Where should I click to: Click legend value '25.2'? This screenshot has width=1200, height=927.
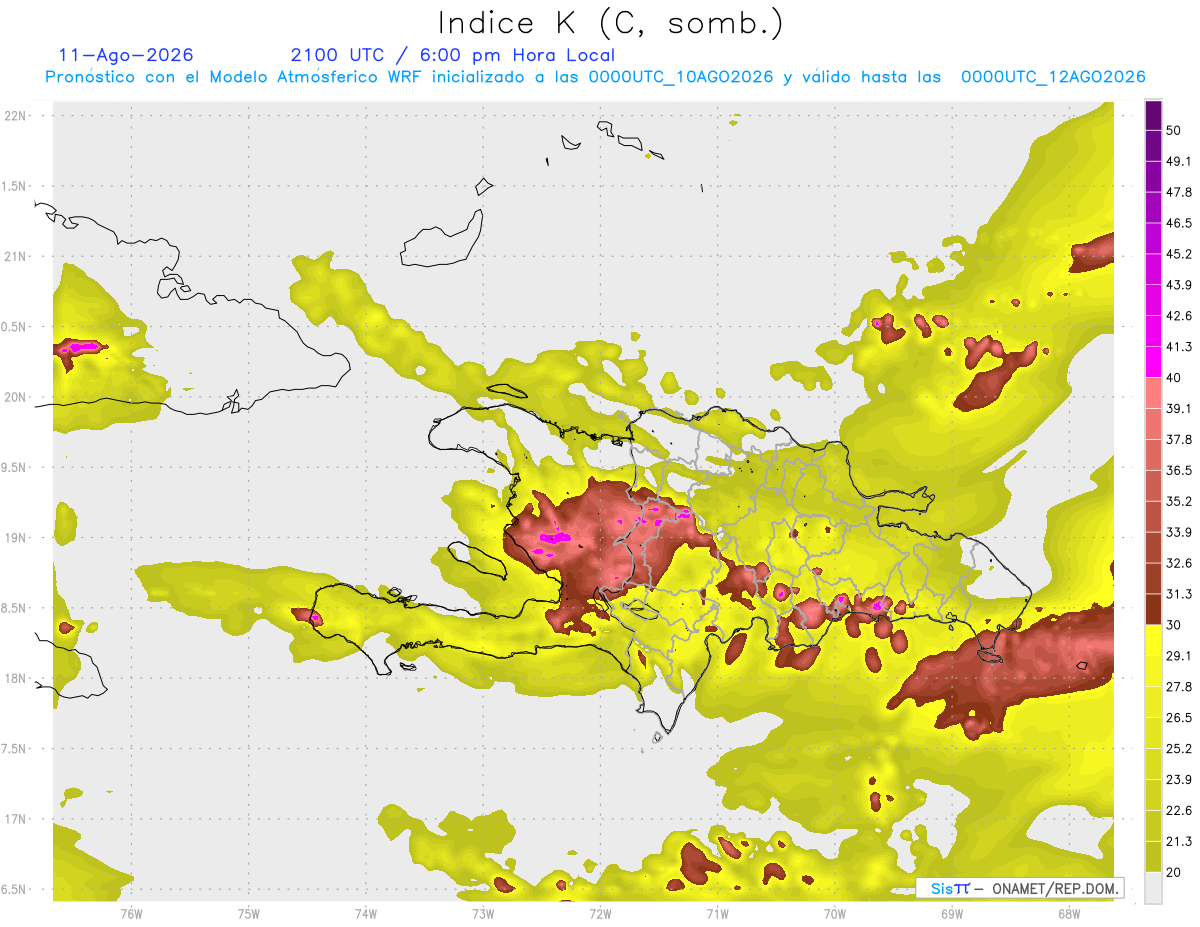click(1179, 749)
